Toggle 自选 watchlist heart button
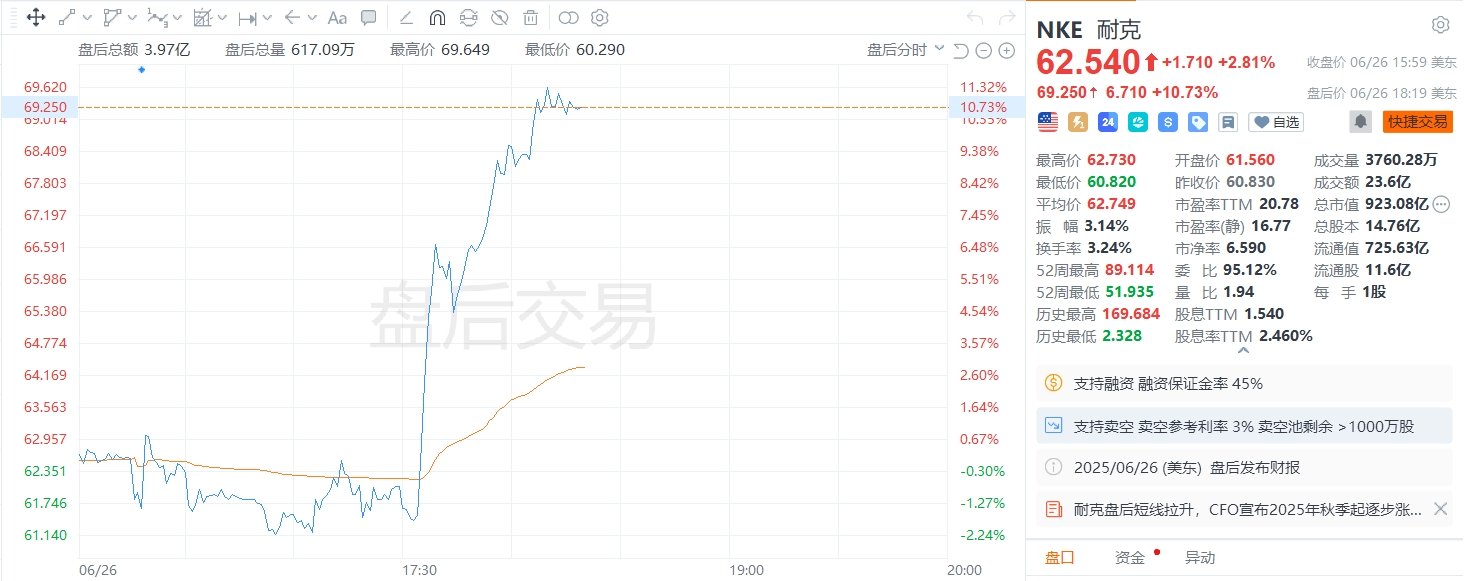This screenshot has height=581, width=1464. tap(1276, 122)
